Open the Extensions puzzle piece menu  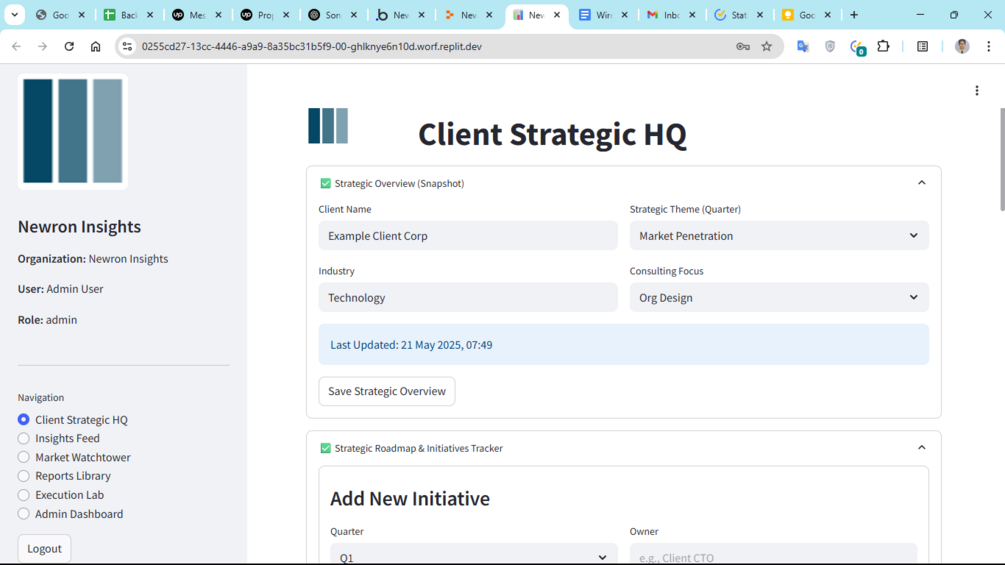(883, 46)
